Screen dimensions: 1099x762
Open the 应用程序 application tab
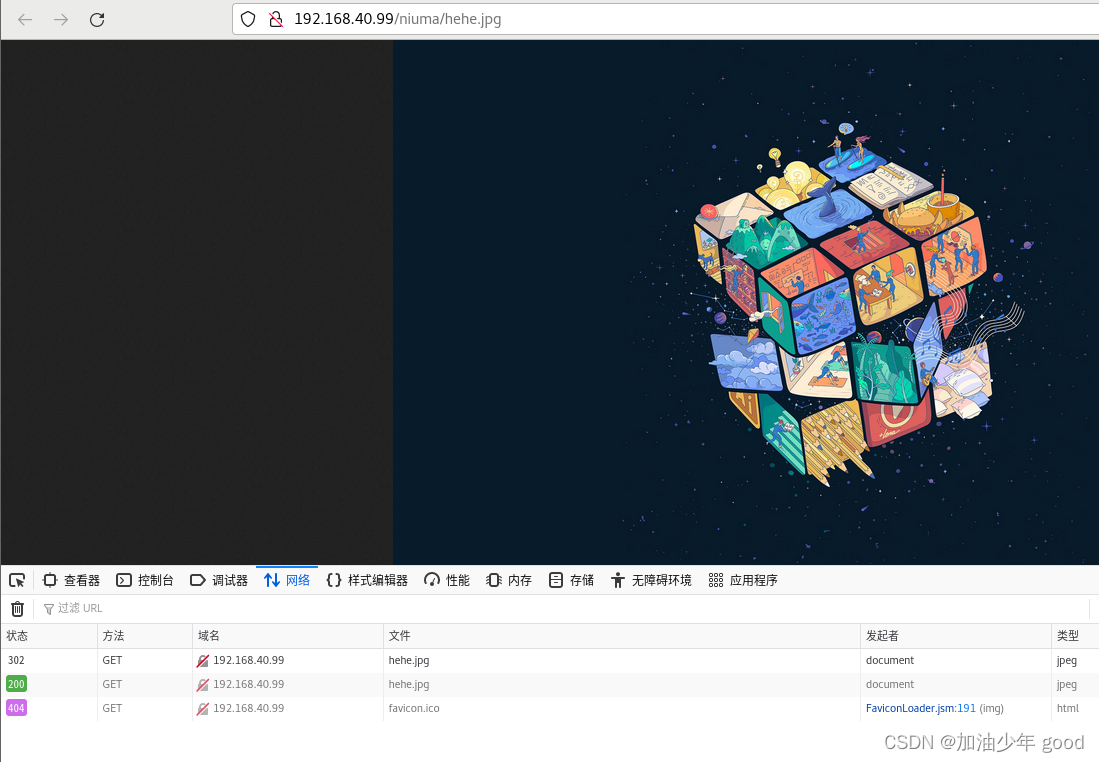(743, 580)
